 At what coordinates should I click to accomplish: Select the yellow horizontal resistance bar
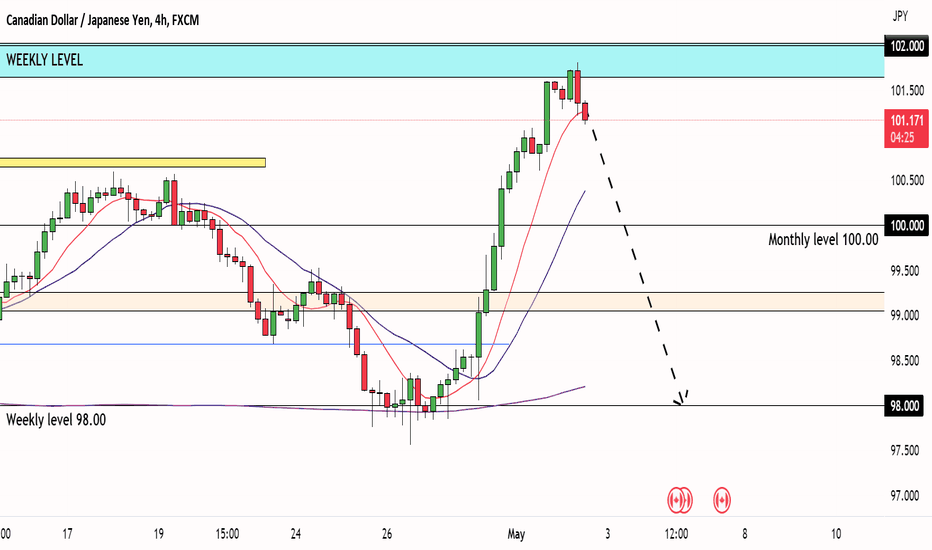(133, 162)
